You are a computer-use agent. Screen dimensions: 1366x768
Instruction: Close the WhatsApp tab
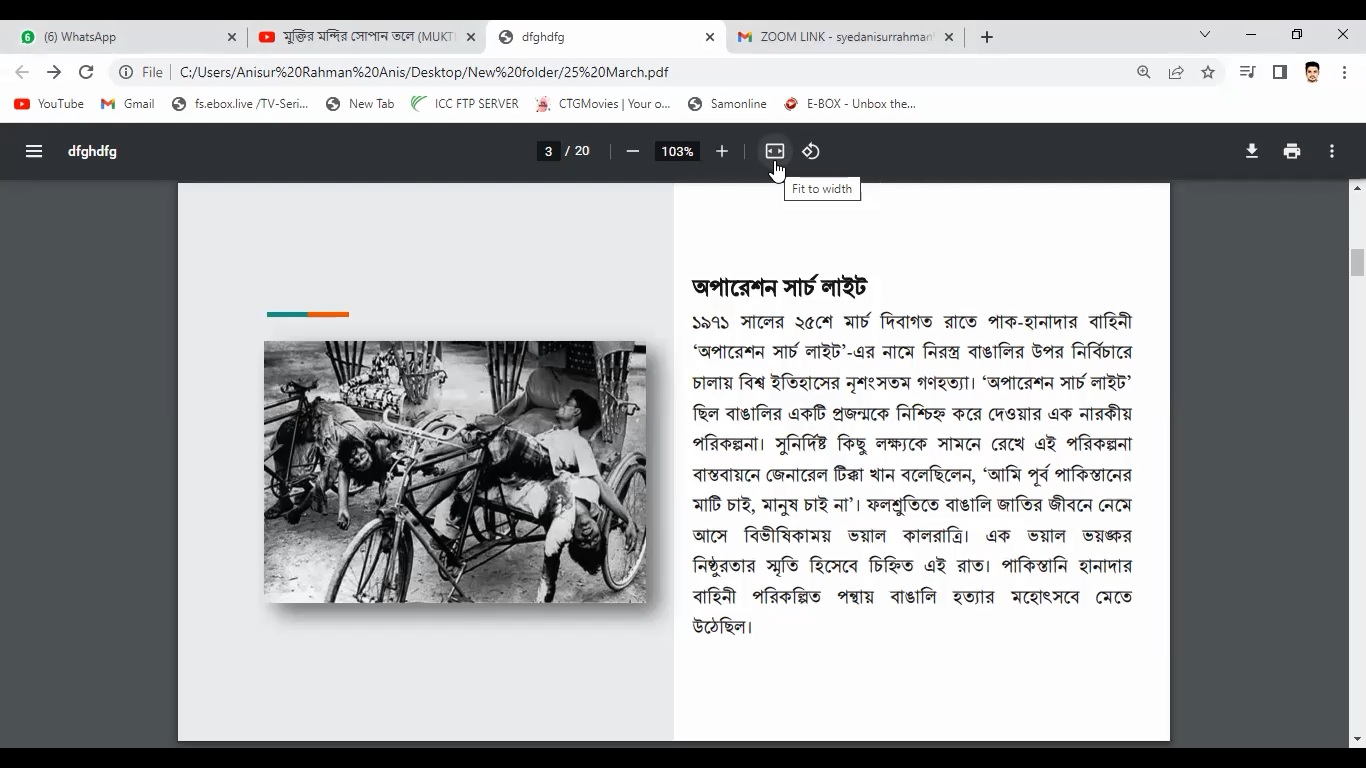click(232, 37)
